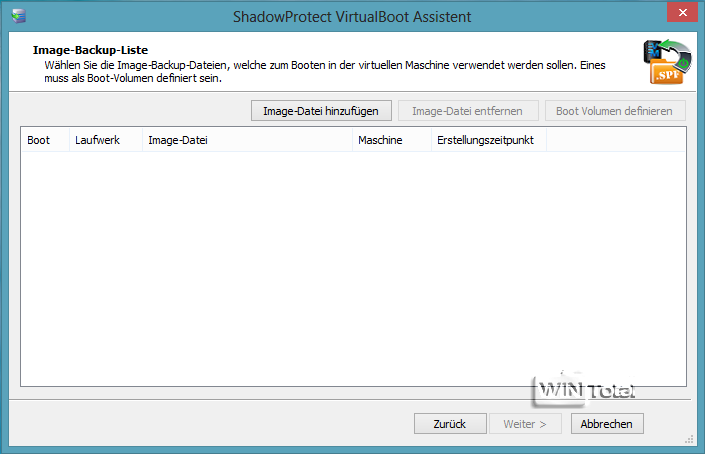
Task: Cancel the wizard with Abbrechen
Action: (x=607, y=423)
